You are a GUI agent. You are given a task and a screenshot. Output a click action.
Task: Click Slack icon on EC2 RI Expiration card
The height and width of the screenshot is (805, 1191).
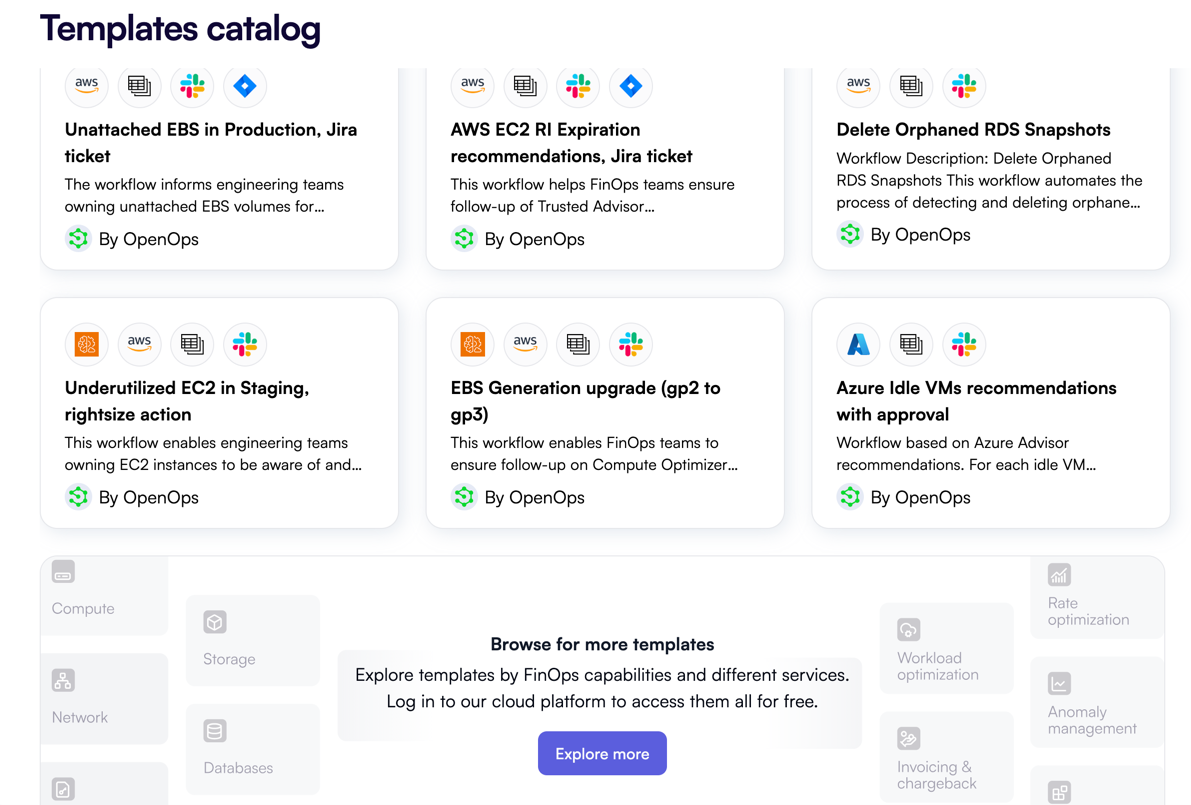coord(578,86)
